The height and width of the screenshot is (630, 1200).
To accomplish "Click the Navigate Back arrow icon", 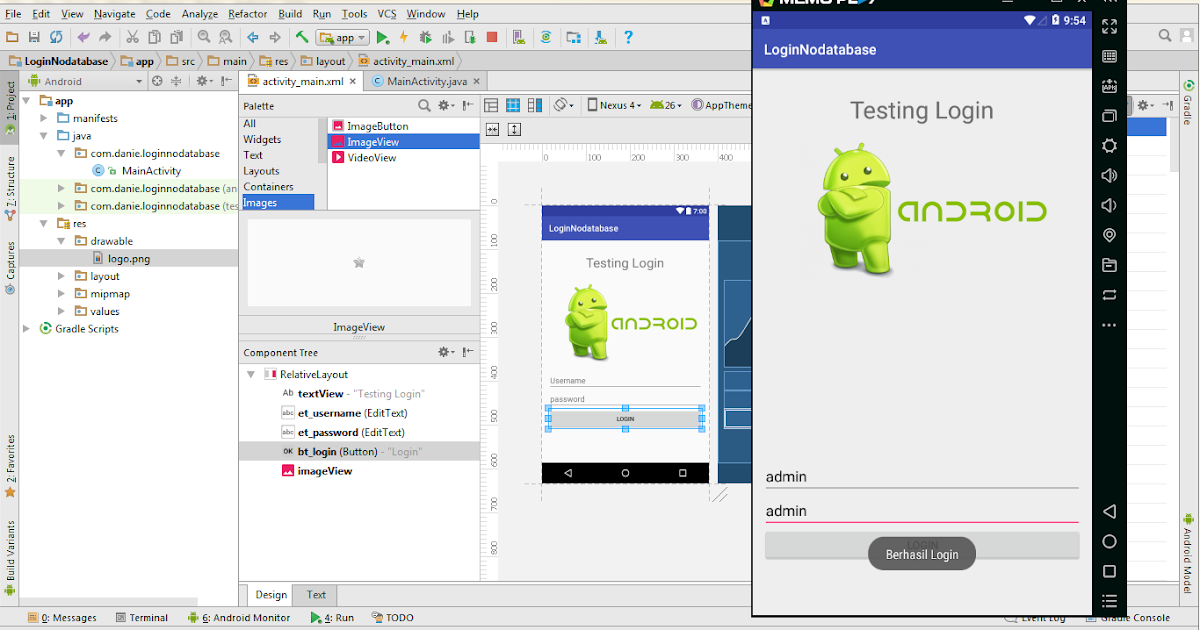I will [x=252, y=37].
